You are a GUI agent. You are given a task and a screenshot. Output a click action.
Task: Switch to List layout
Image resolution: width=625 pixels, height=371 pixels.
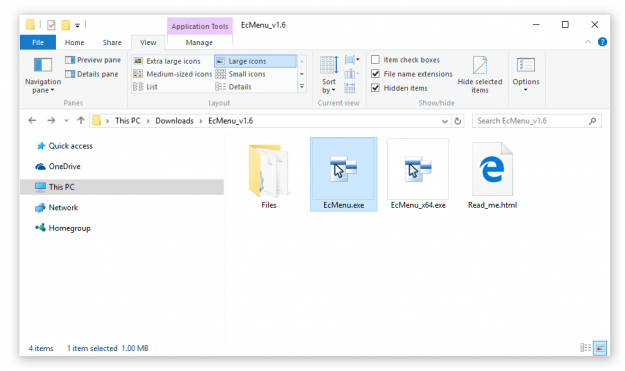[x=145, y=86]
